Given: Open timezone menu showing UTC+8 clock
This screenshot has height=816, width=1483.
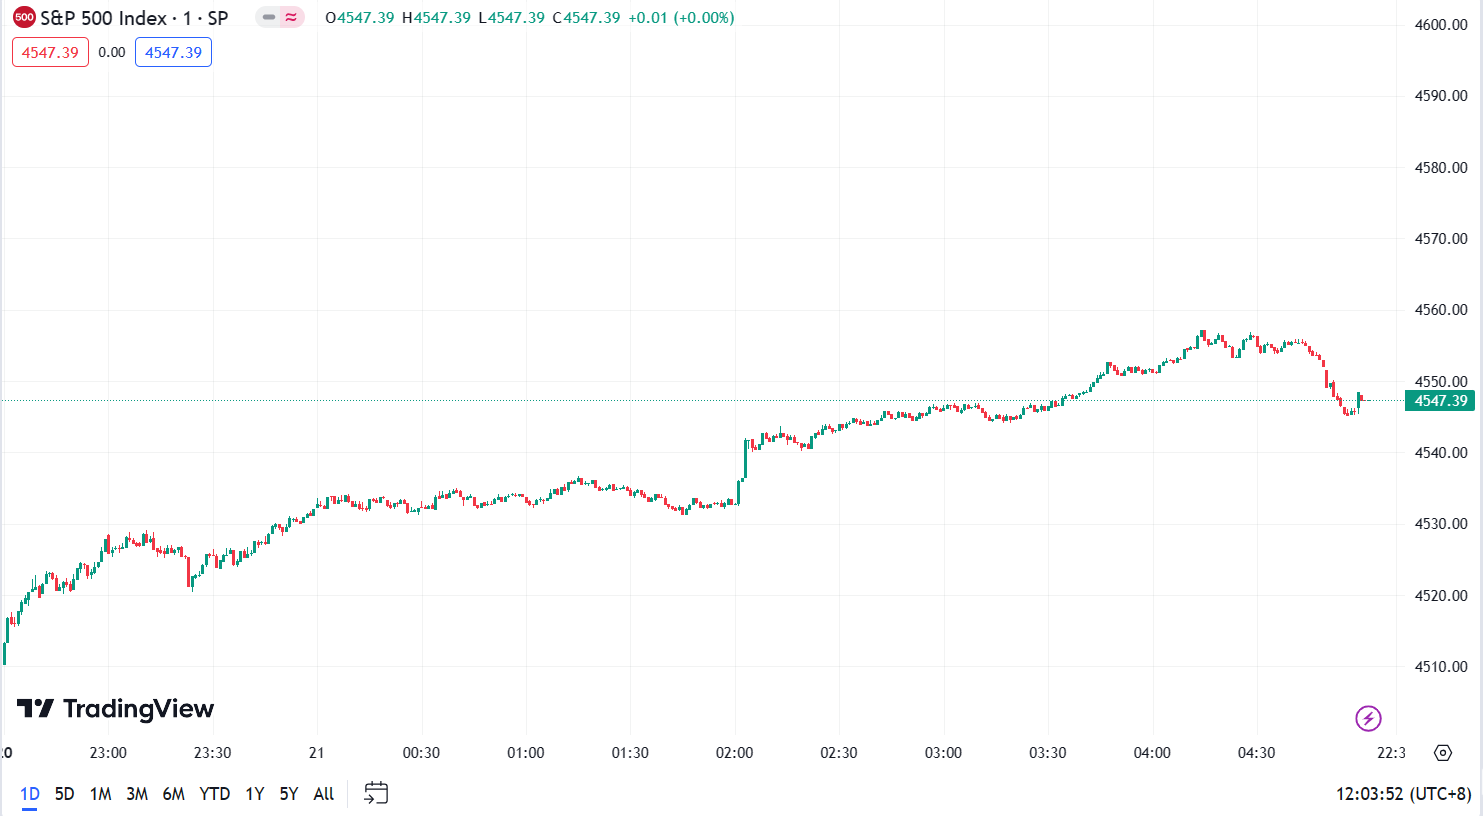Looking at the screenshot, I should (1403, 794).
